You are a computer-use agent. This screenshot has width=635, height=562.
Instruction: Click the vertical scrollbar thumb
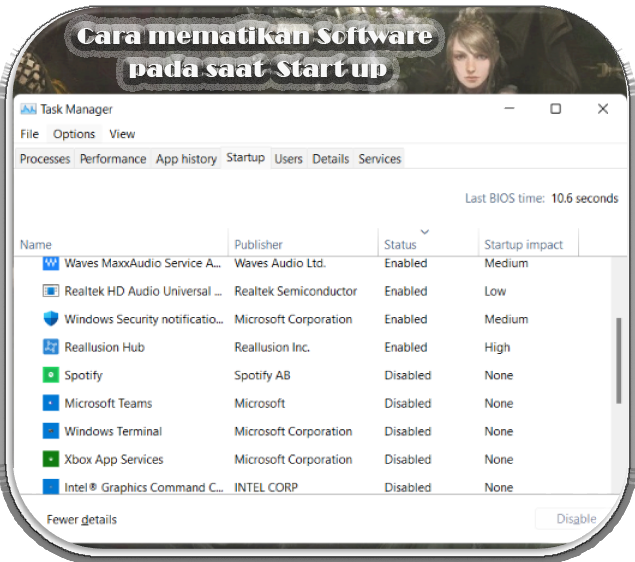[x=618, y=360]
